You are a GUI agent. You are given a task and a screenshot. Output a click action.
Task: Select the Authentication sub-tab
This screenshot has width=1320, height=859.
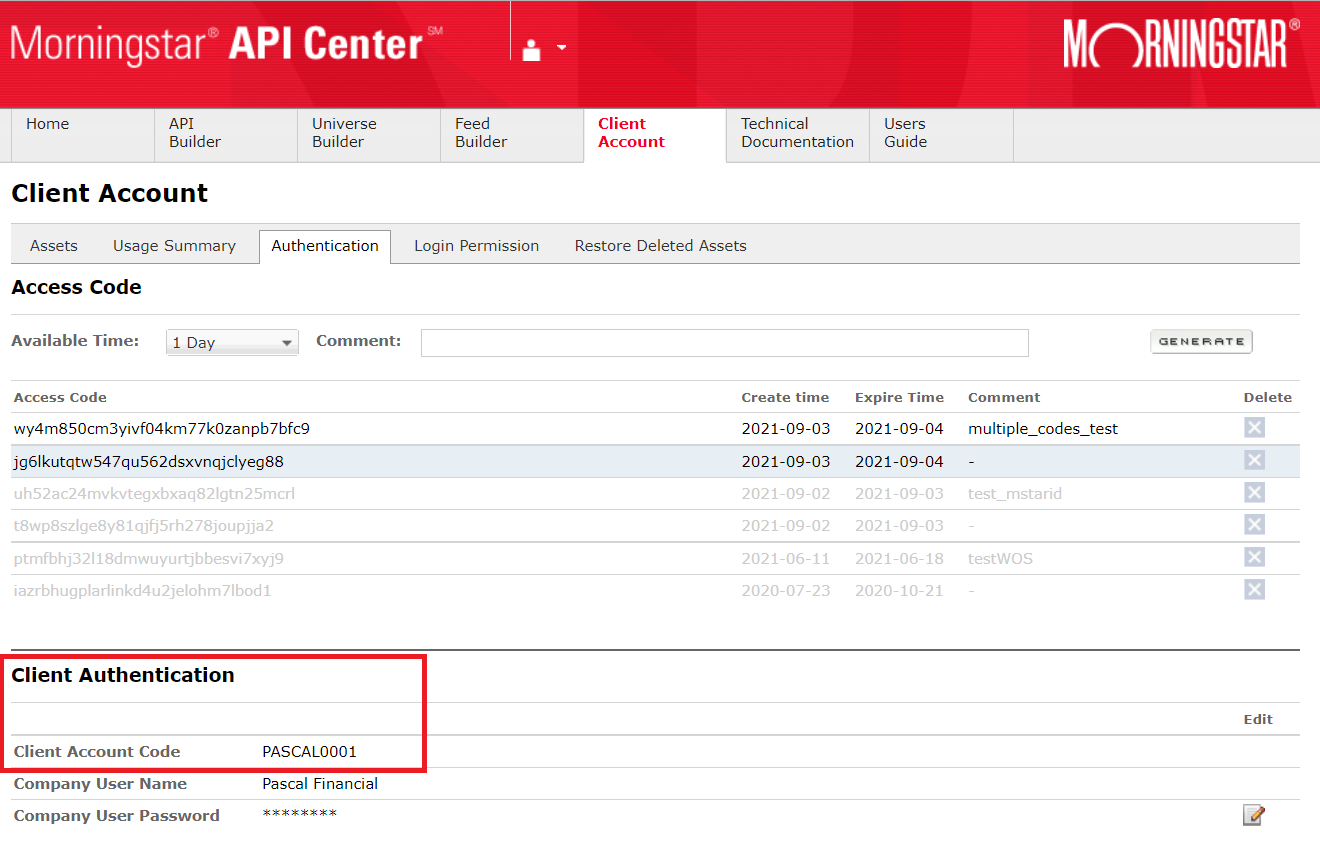(325, 246)
